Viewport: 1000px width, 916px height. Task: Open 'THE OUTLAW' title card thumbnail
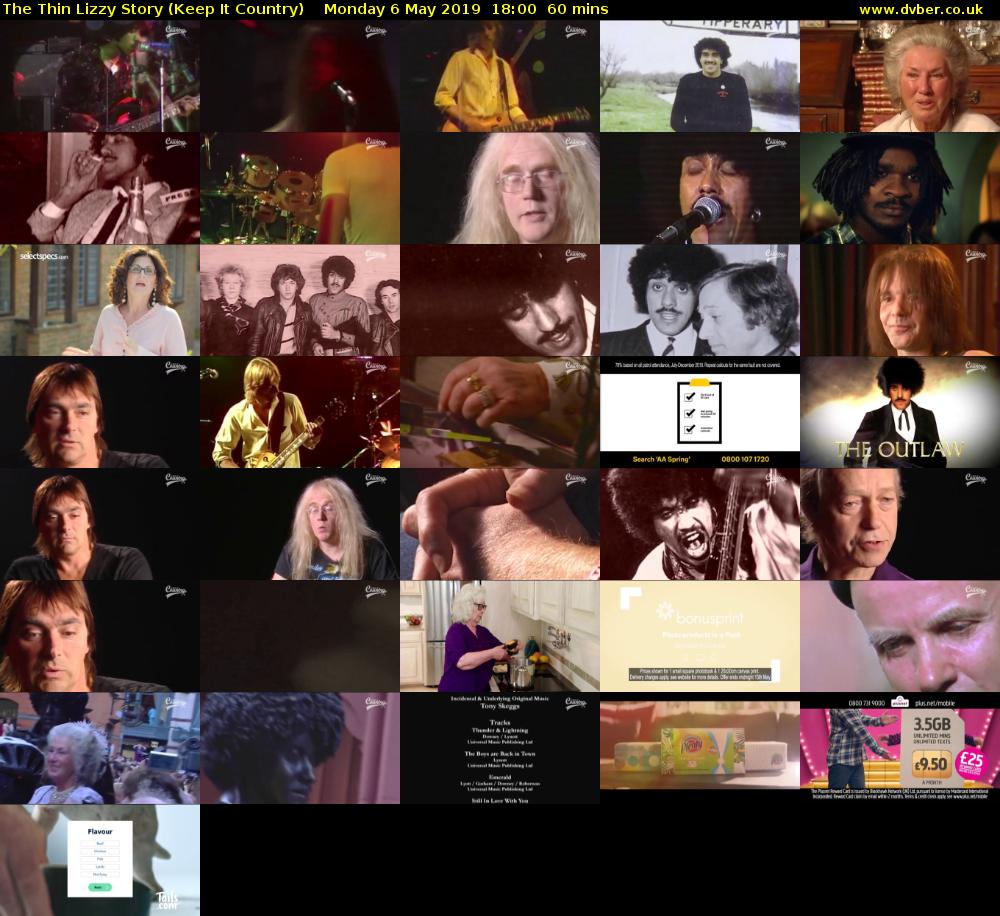900,412
